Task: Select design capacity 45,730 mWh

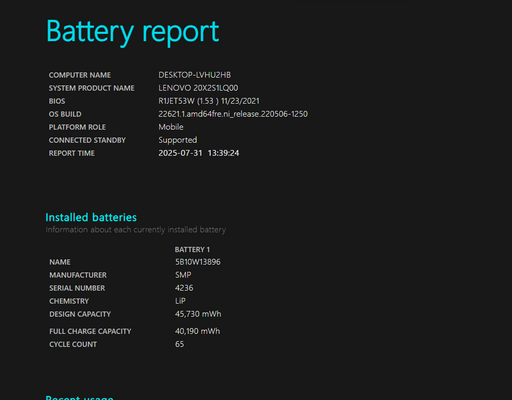Action: pyautogui.click(x=198, y=314)
